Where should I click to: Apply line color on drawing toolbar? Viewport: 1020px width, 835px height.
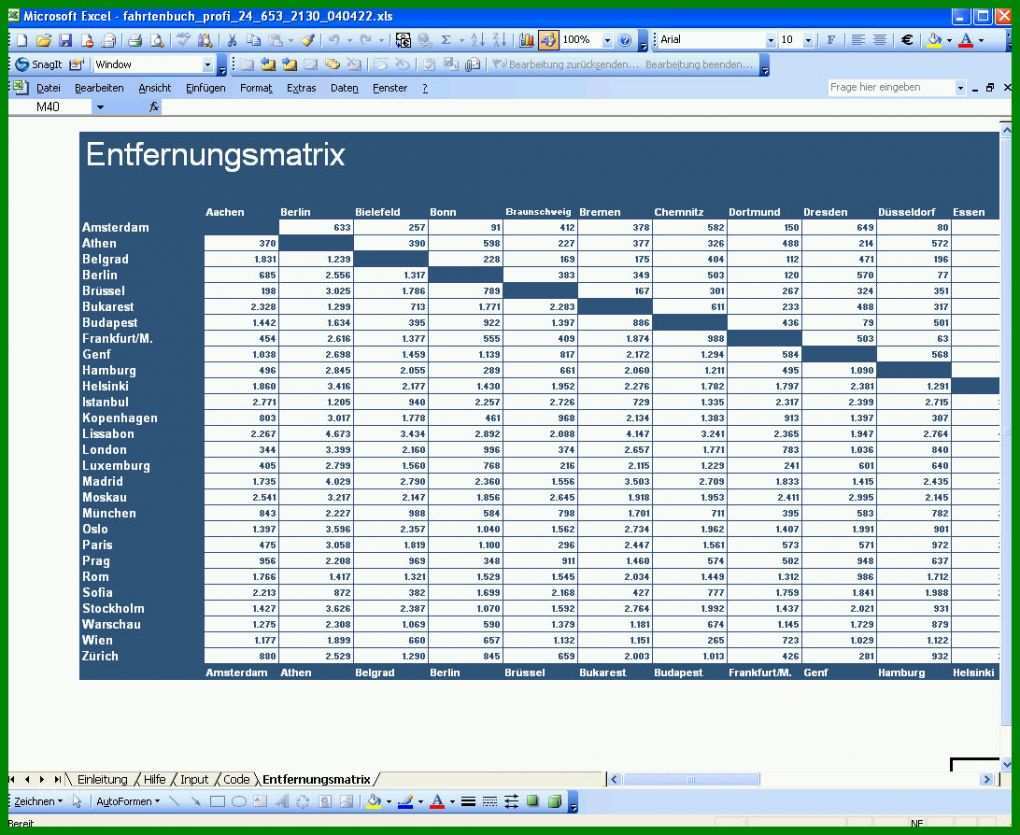[405, 801]
